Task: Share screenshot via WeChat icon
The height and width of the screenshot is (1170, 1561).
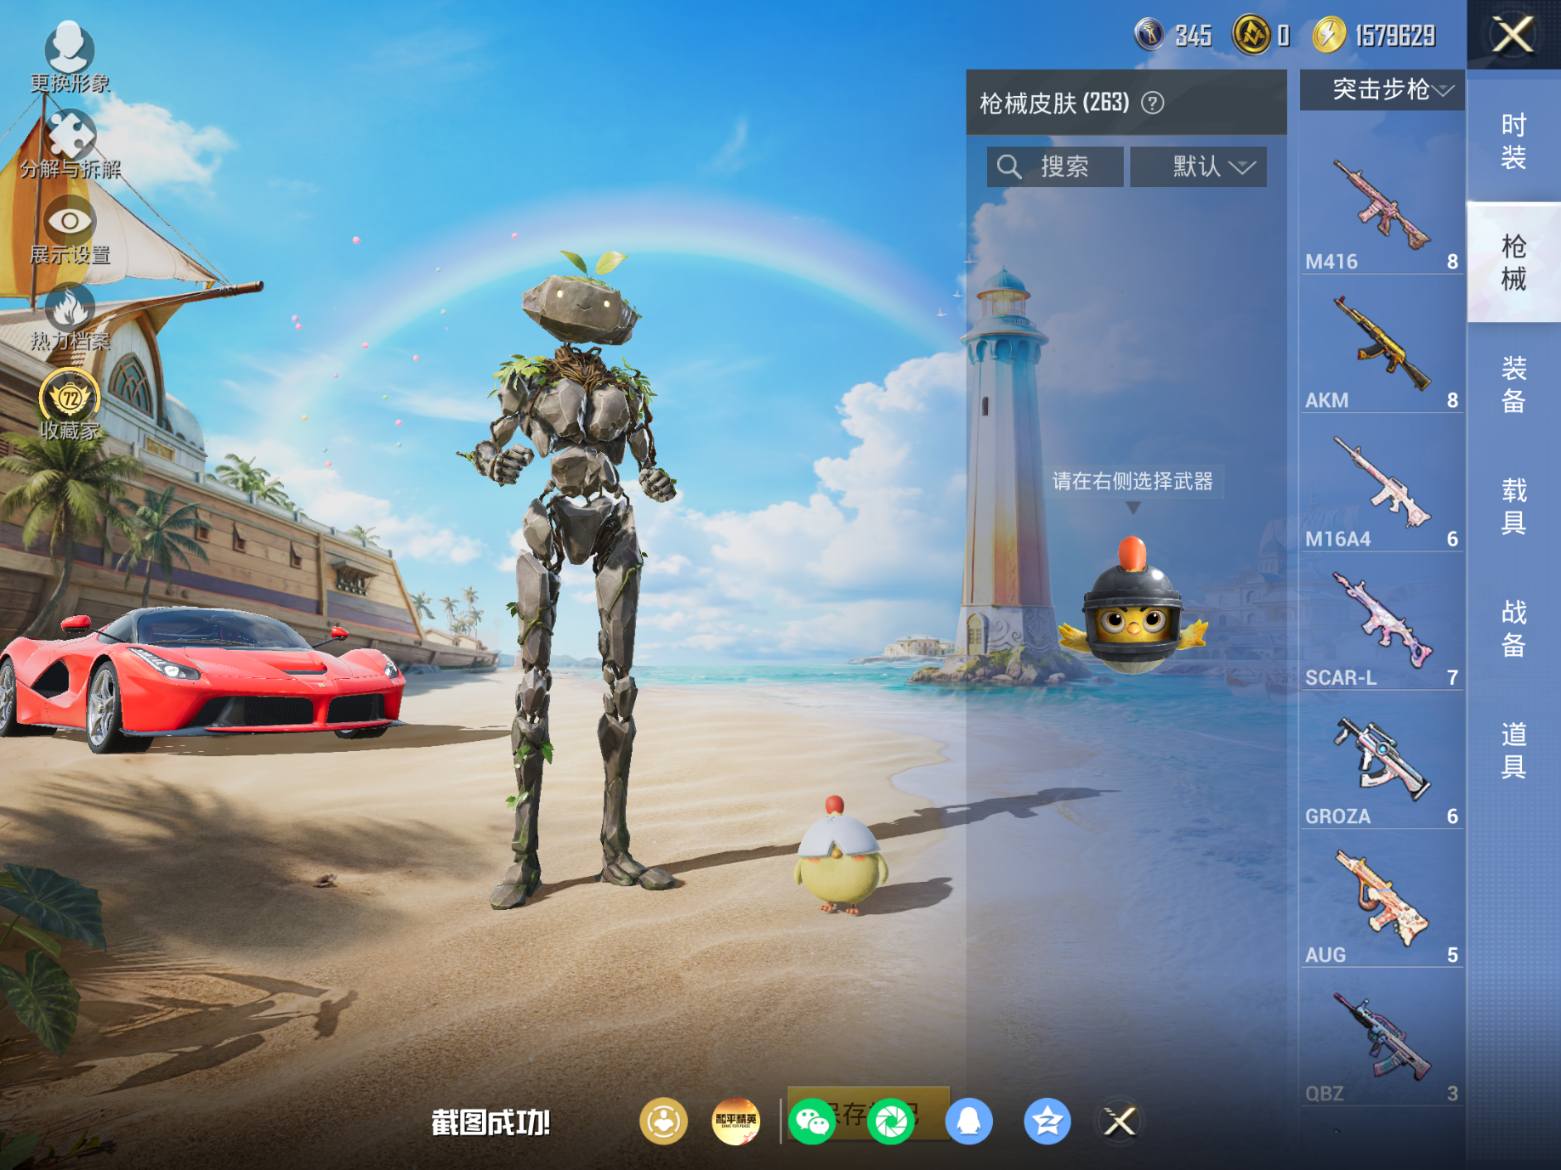Action: tap(812, 1121)
